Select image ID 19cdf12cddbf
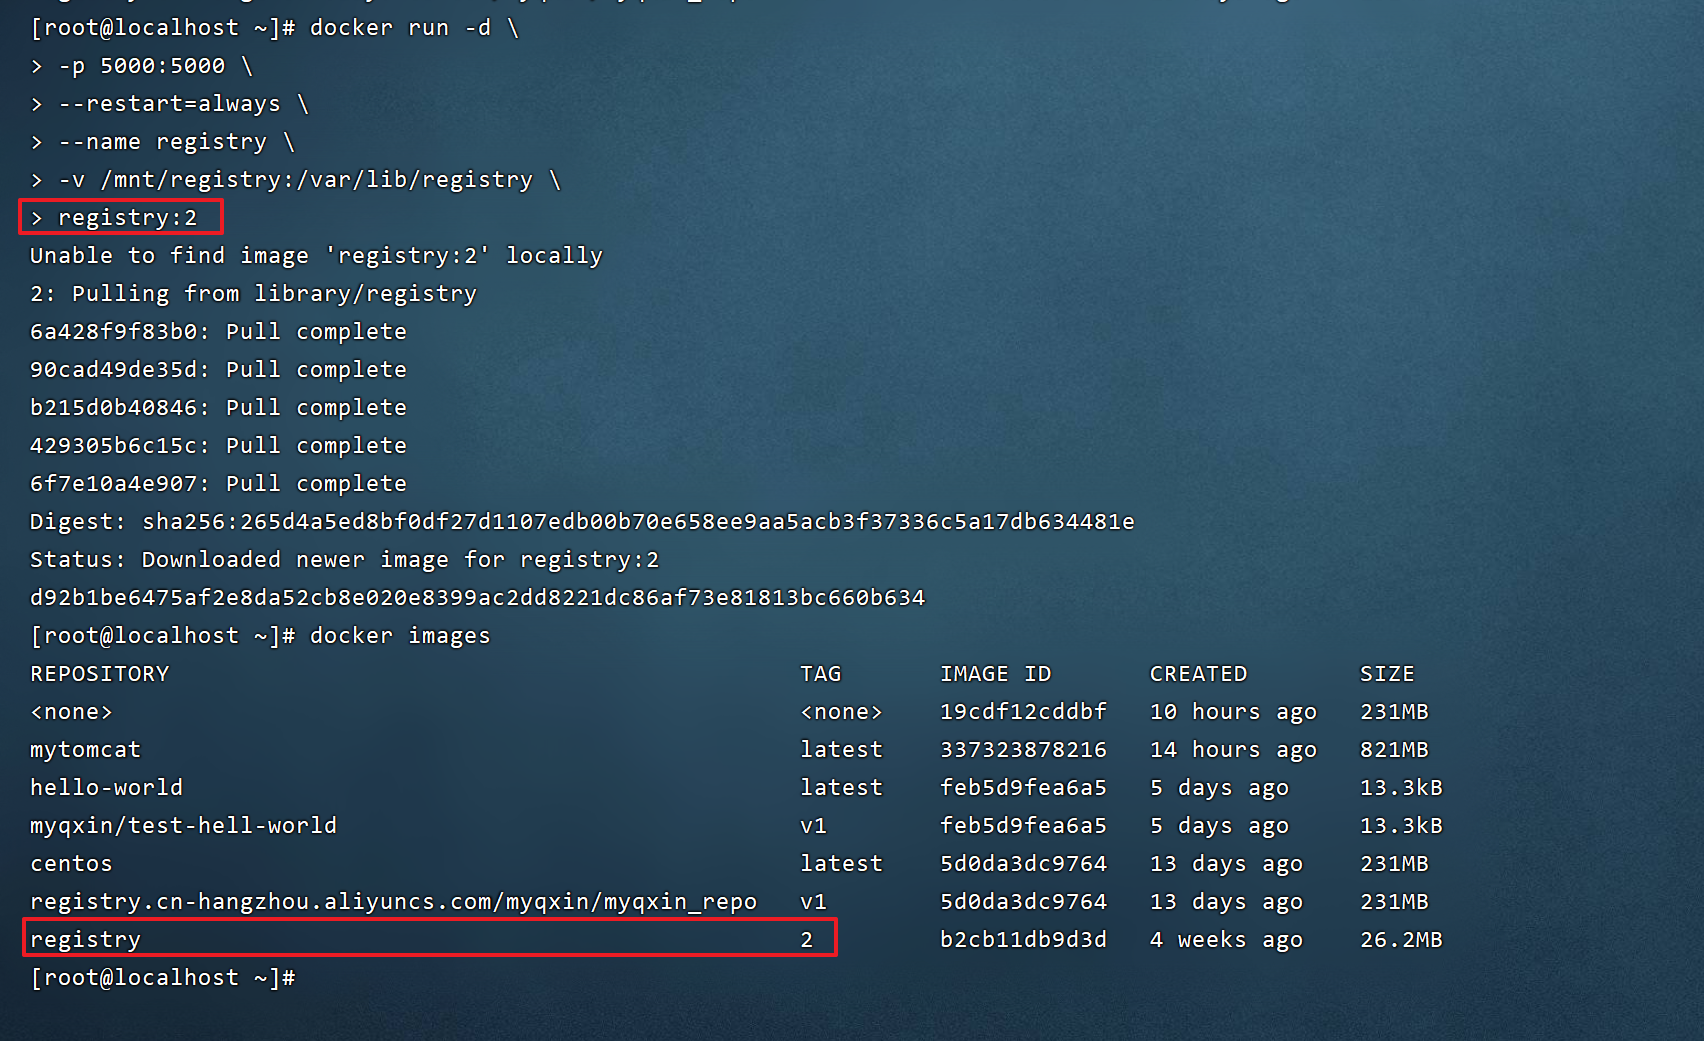1704x1041 pixels. click(1024, 712)
